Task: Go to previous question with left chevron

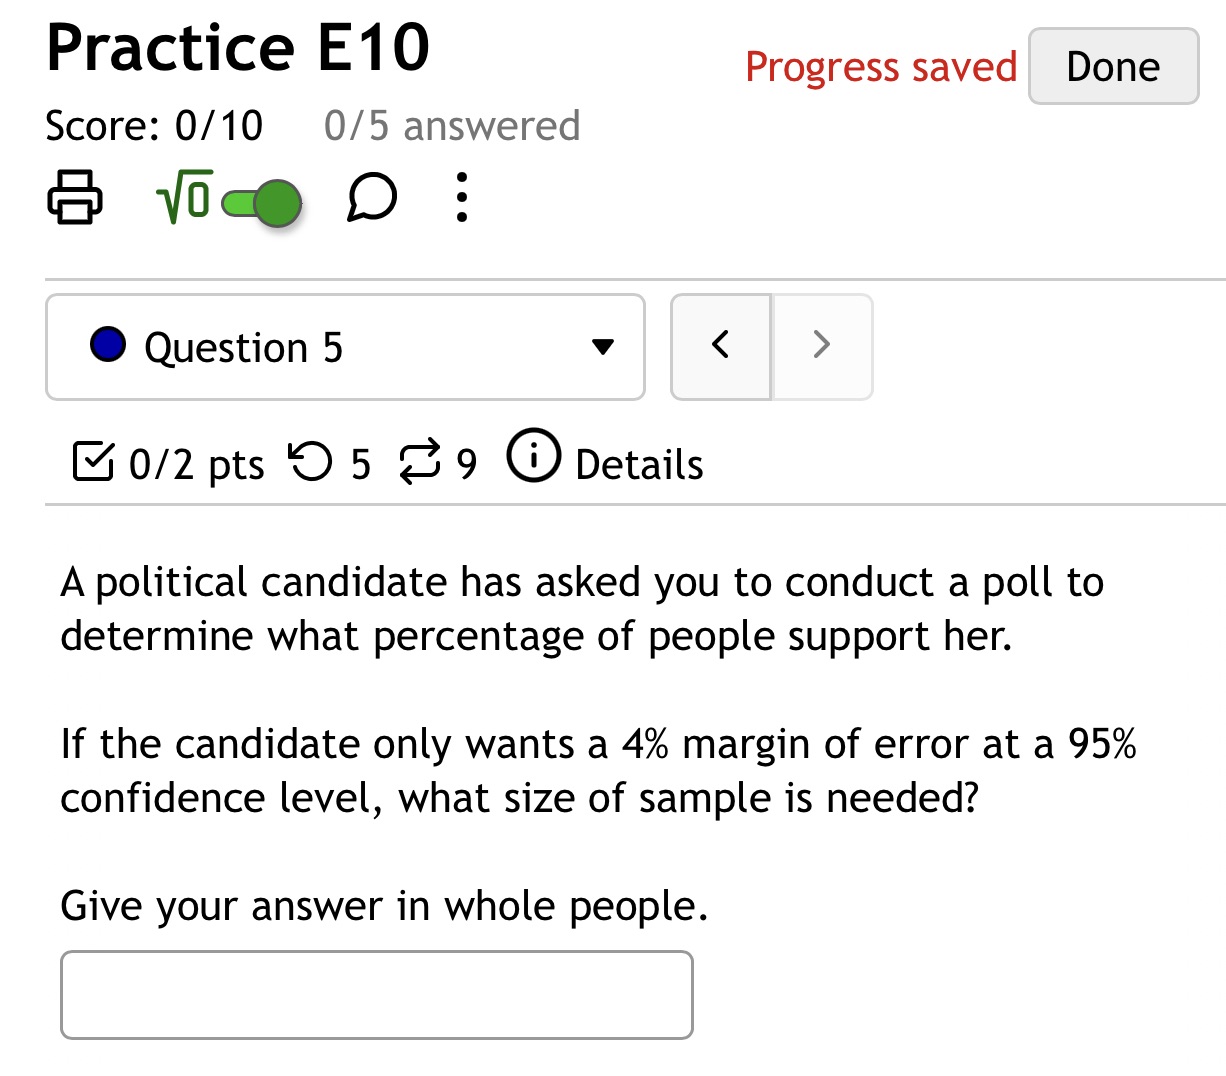Action: pos(722,344)
